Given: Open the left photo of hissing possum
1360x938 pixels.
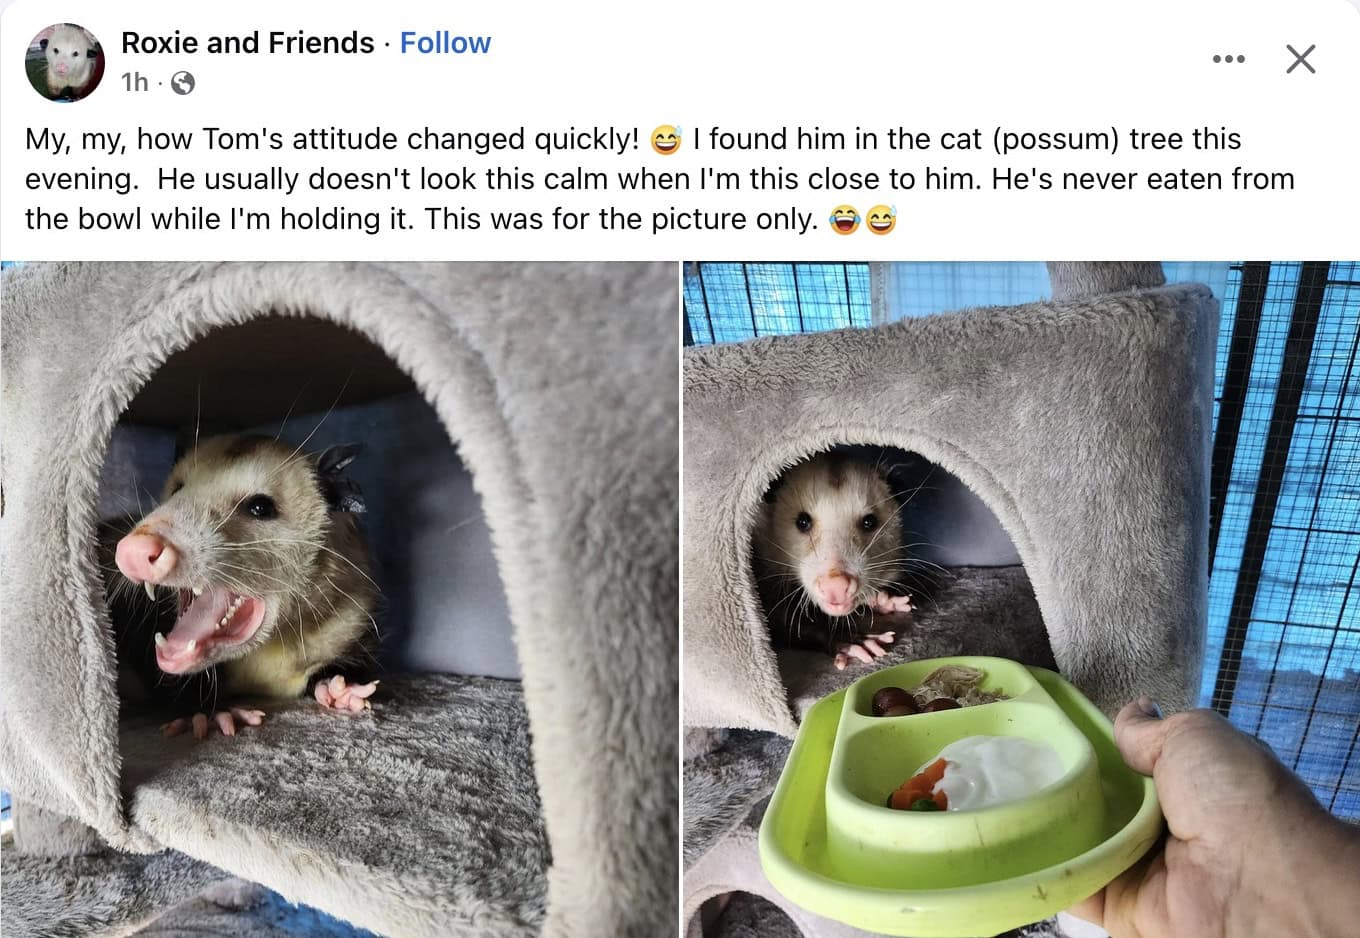Looking at the screenshot, I should pyautogui.click(x=339, y=599).
